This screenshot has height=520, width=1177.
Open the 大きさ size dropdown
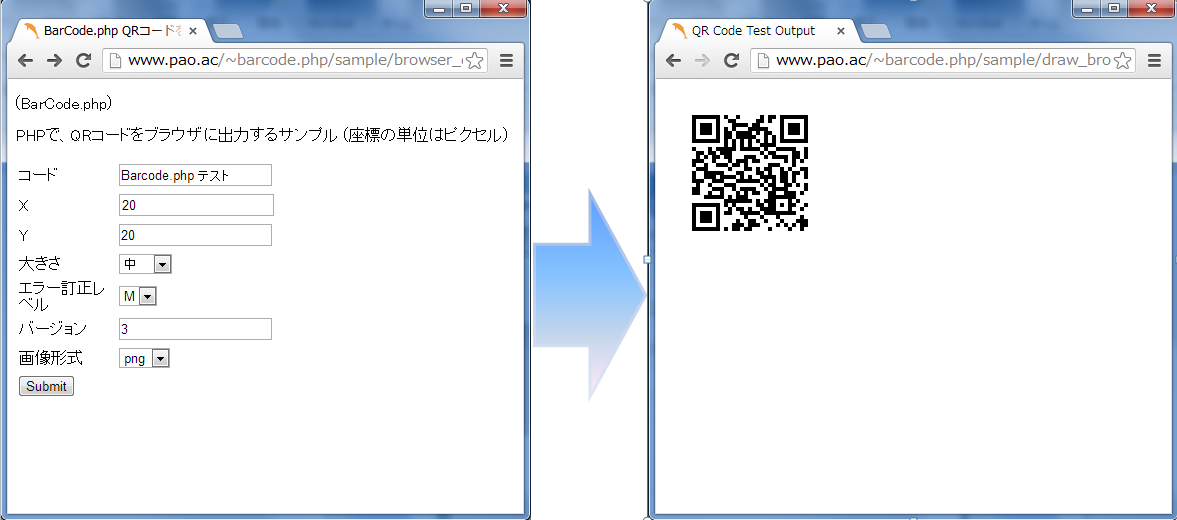tap(146, 263)
